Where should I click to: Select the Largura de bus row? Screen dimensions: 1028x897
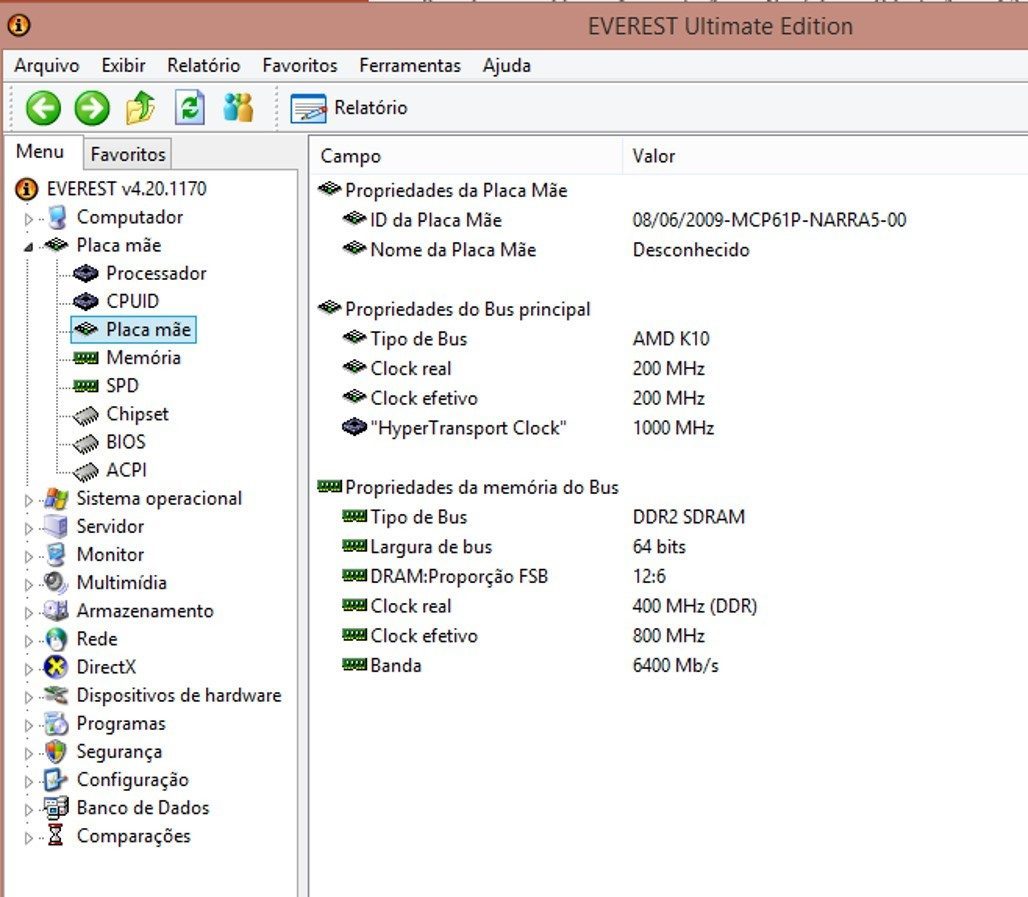tap(514, 547)
